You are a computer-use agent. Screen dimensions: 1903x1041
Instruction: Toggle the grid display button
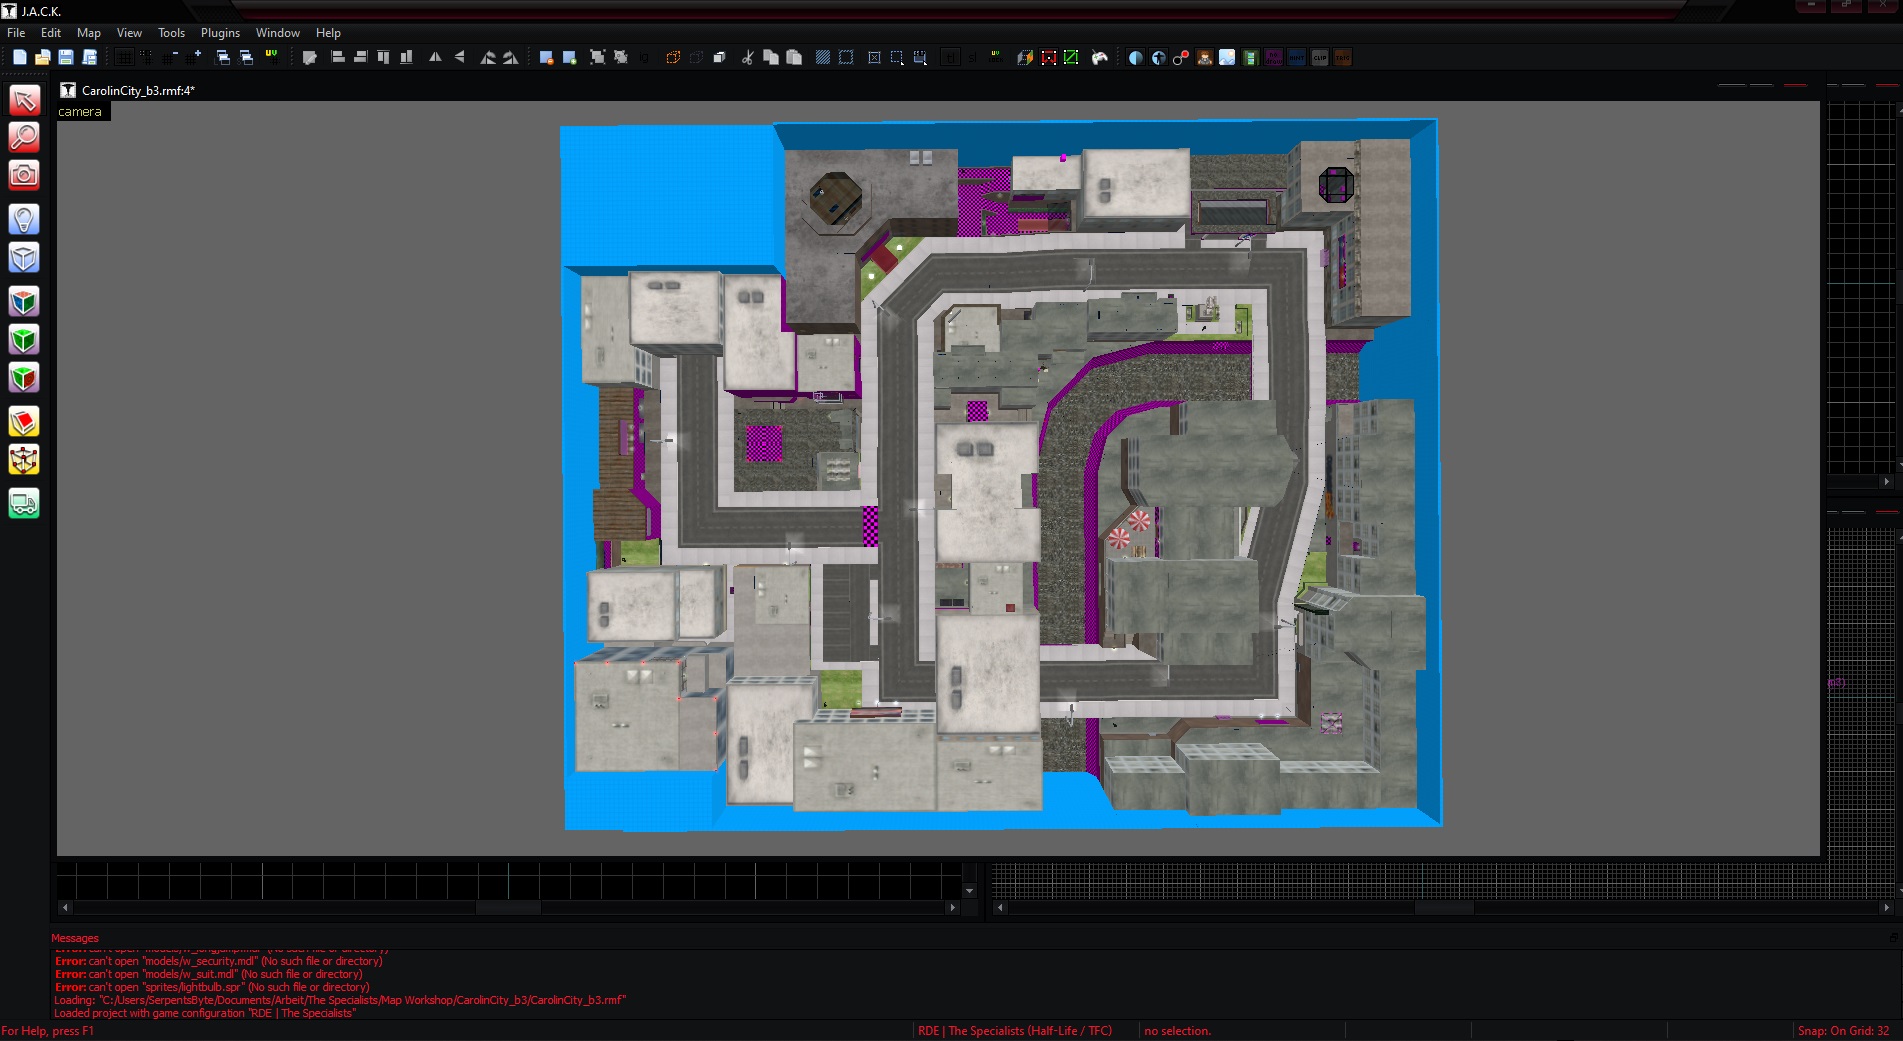[124, 58]
